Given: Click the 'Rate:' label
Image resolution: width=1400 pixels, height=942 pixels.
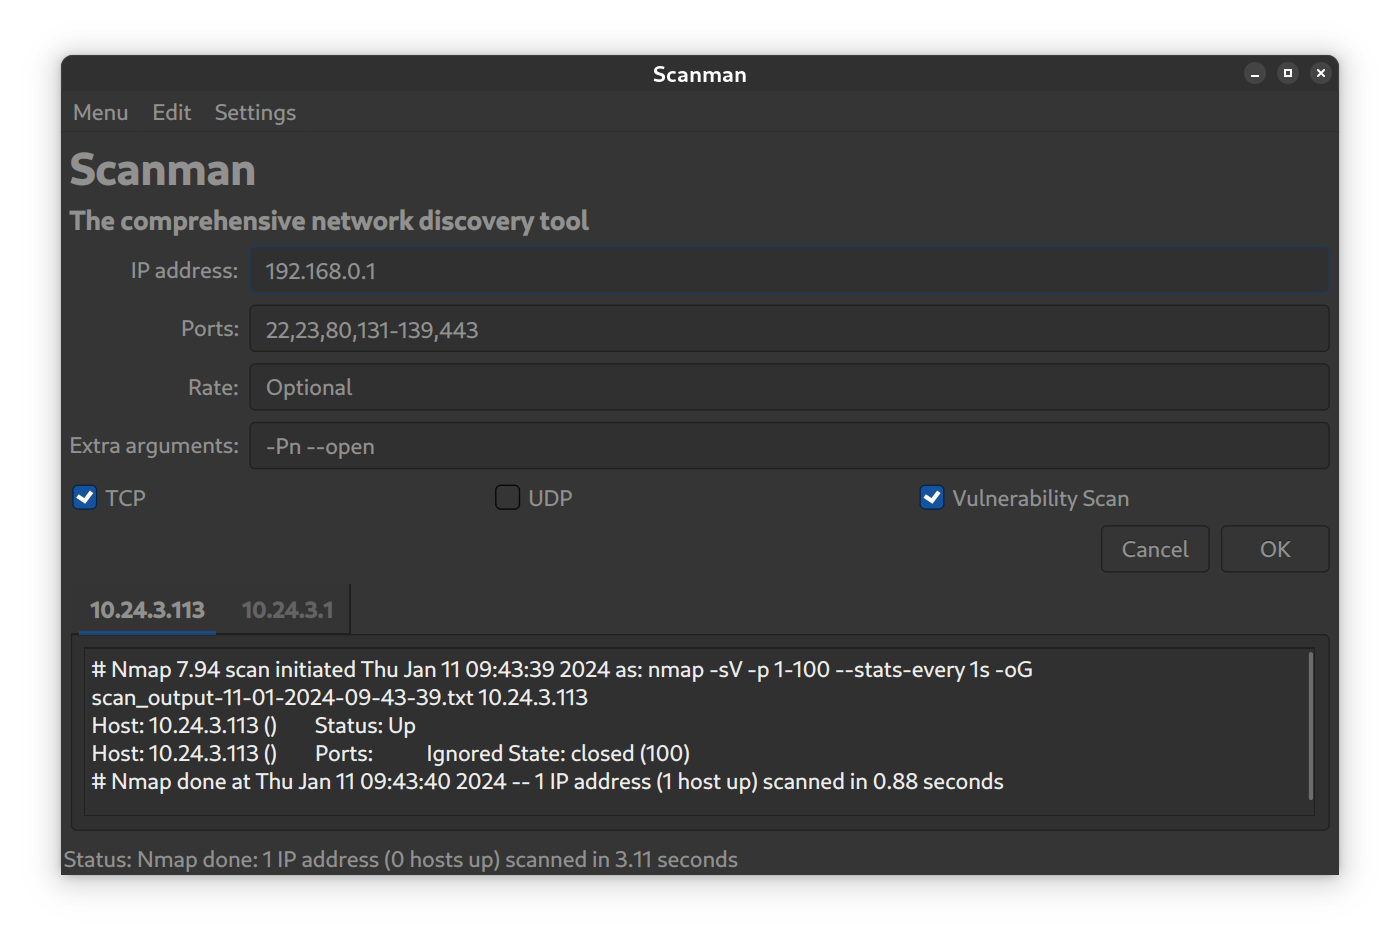Looking at the screenshot, I should pos(213,387).
